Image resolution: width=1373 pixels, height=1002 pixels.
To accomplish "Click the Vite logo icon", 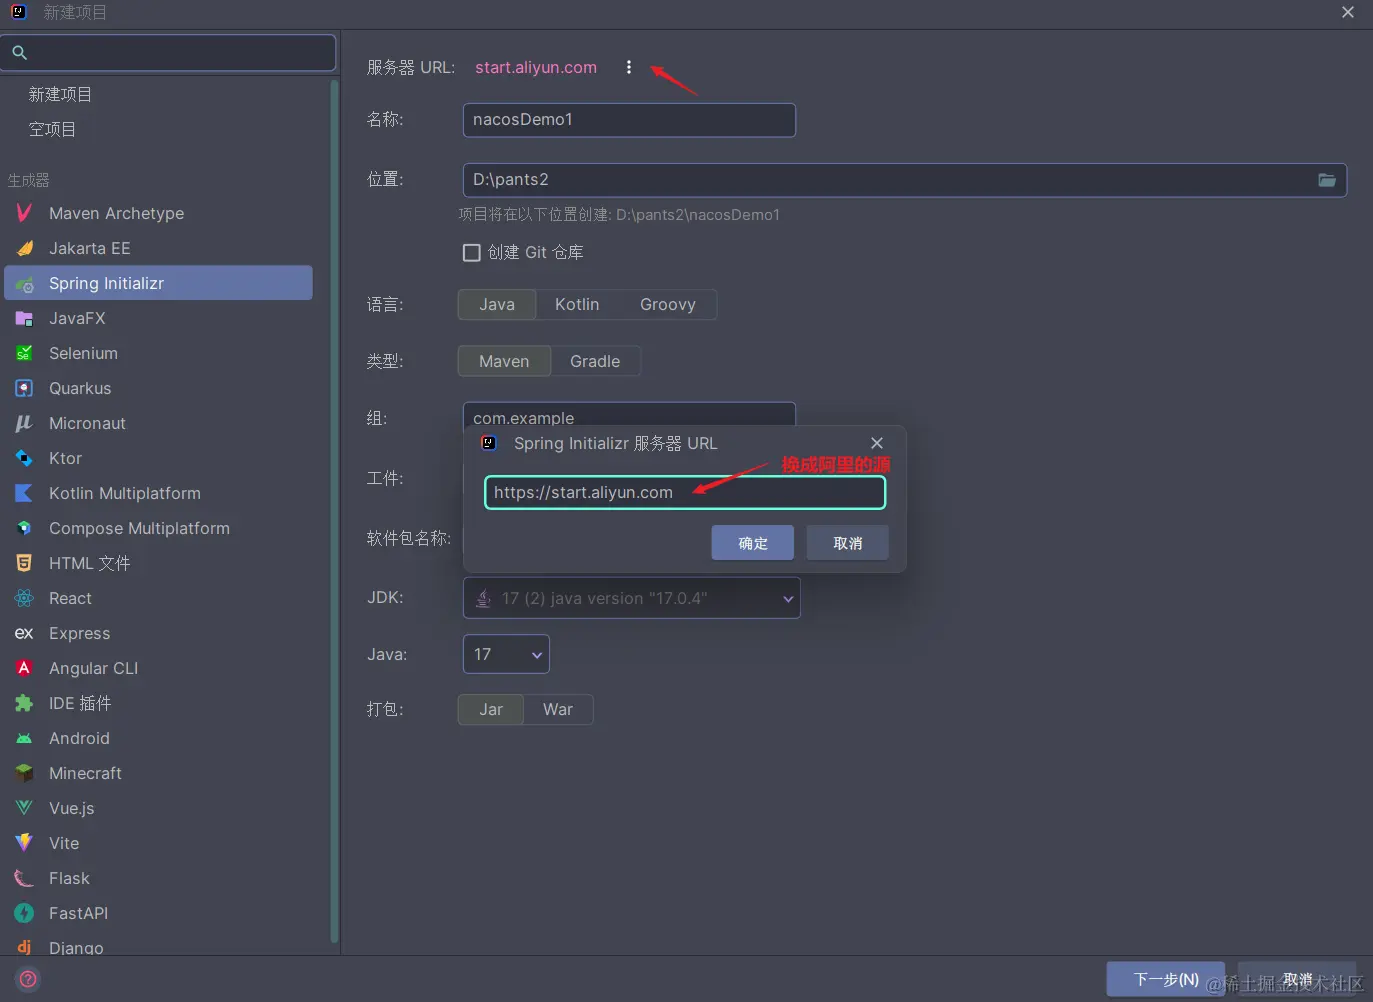I will 24,843.
